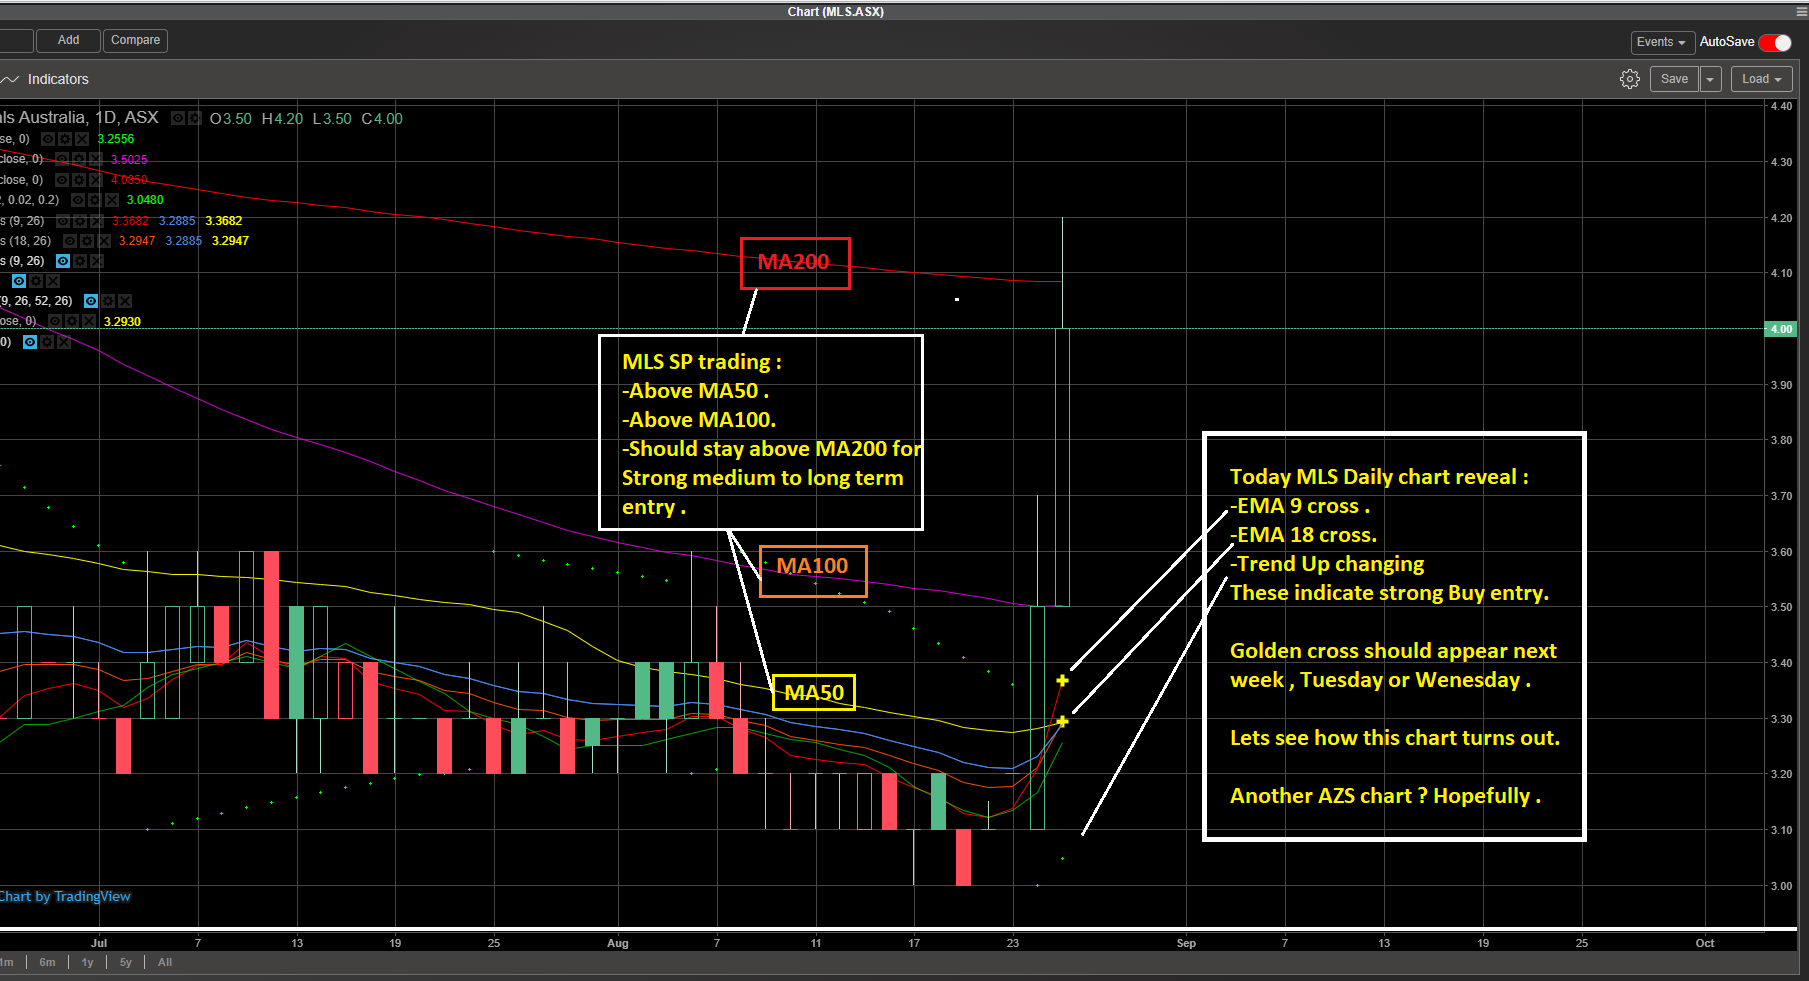Hide the indicator showing 4.0850
The width and height of the screenshot is (1809, 981).
(x=62, y=180)
